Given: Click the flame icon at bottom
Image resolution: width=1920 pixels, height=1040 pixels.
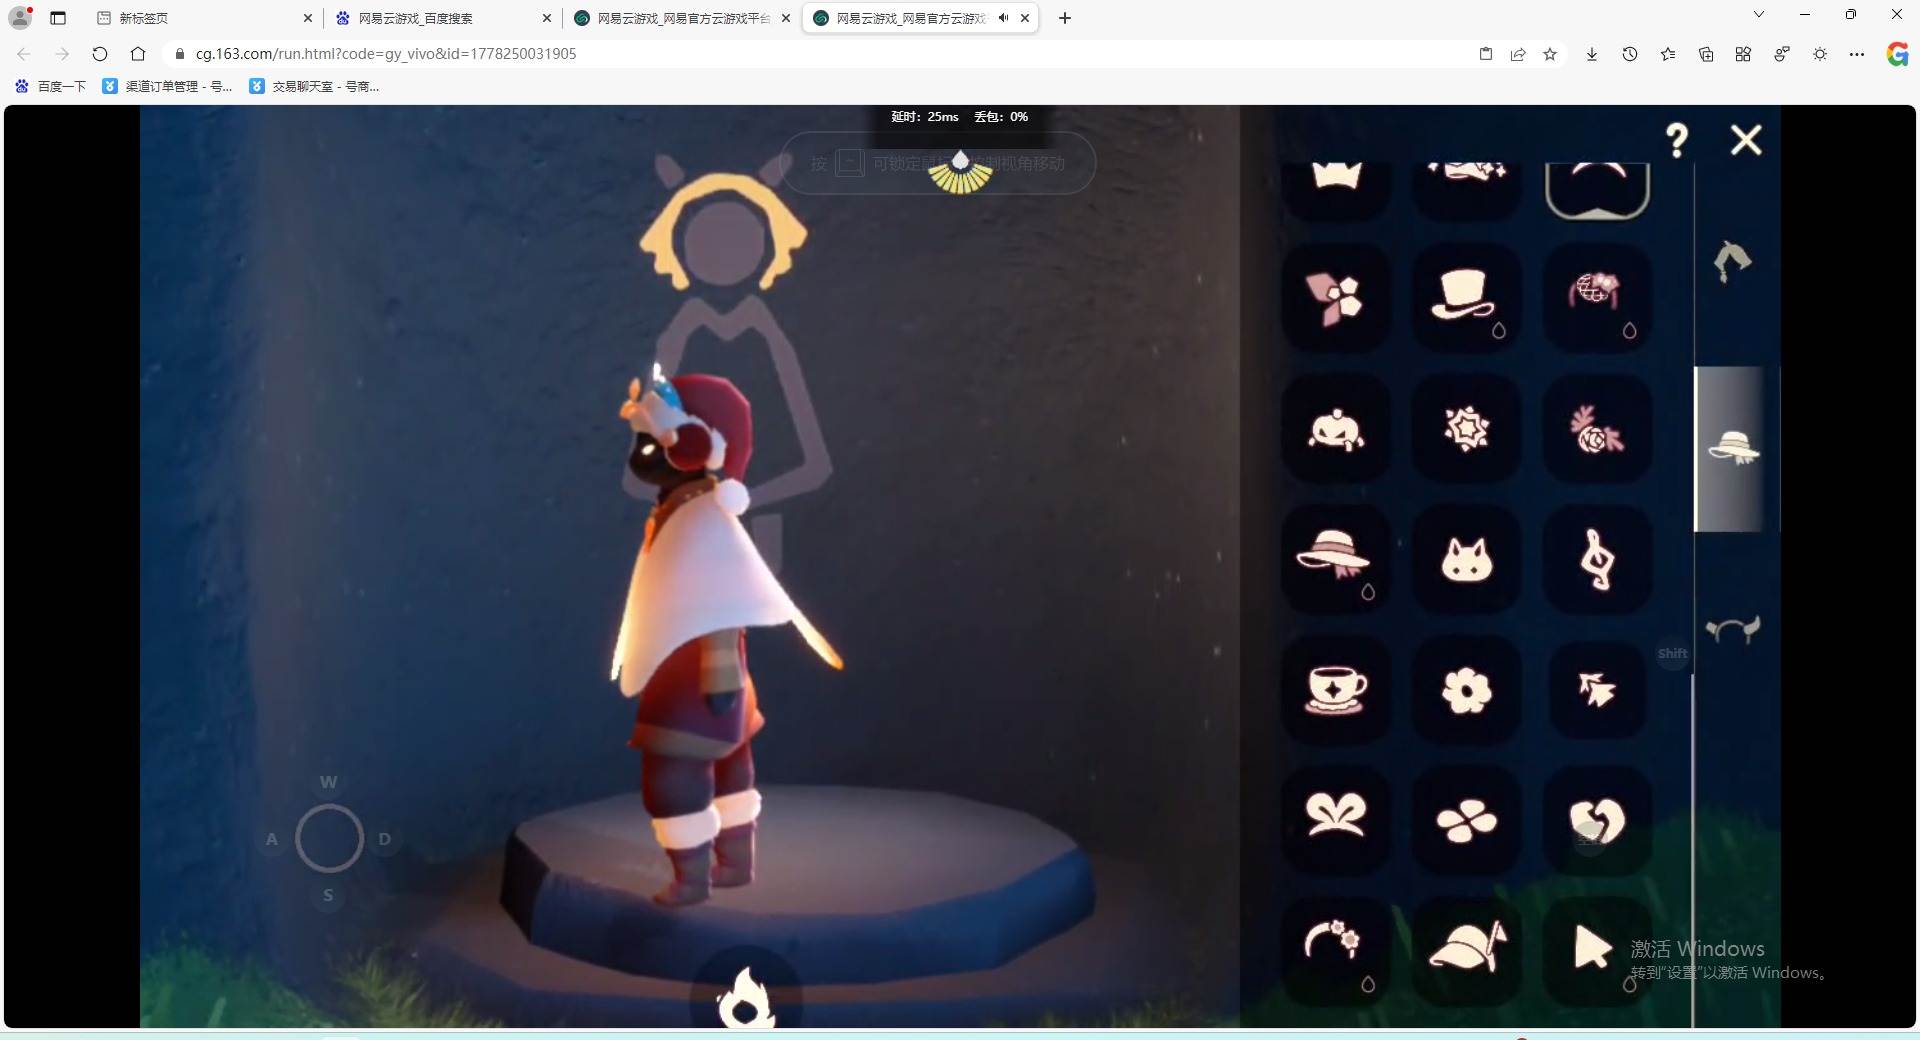Looking at the screenshot, I should click(x=746, y=997).
